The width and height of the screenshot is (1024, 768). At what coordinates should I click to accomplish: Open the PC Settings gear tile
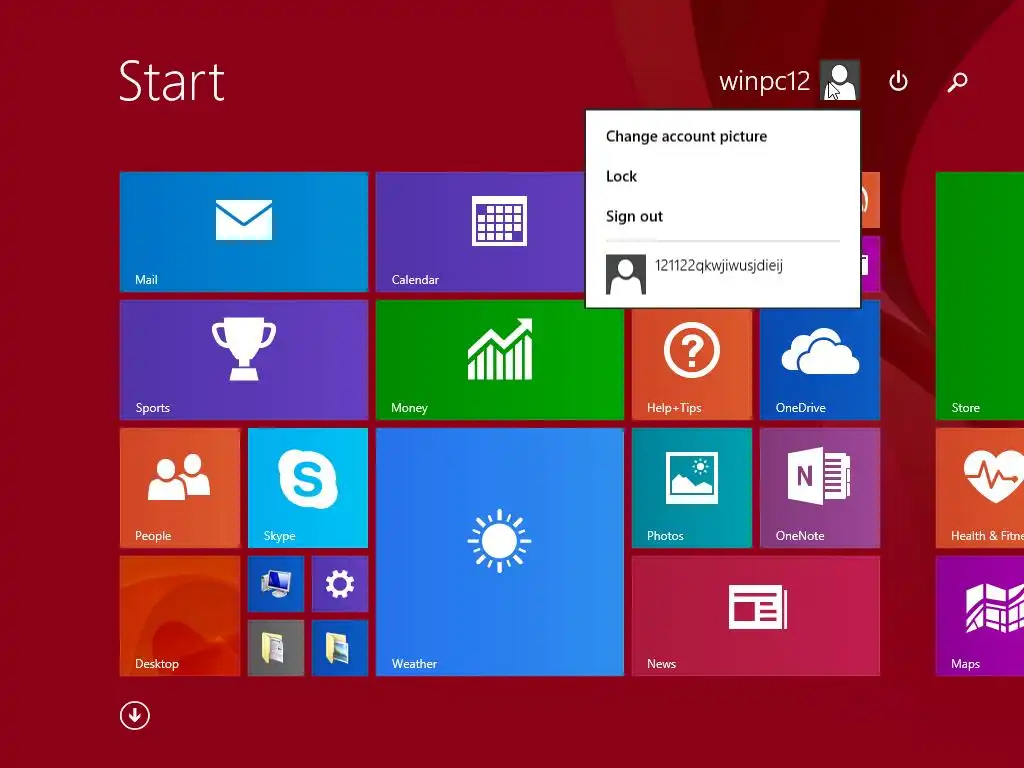point(340,584)
